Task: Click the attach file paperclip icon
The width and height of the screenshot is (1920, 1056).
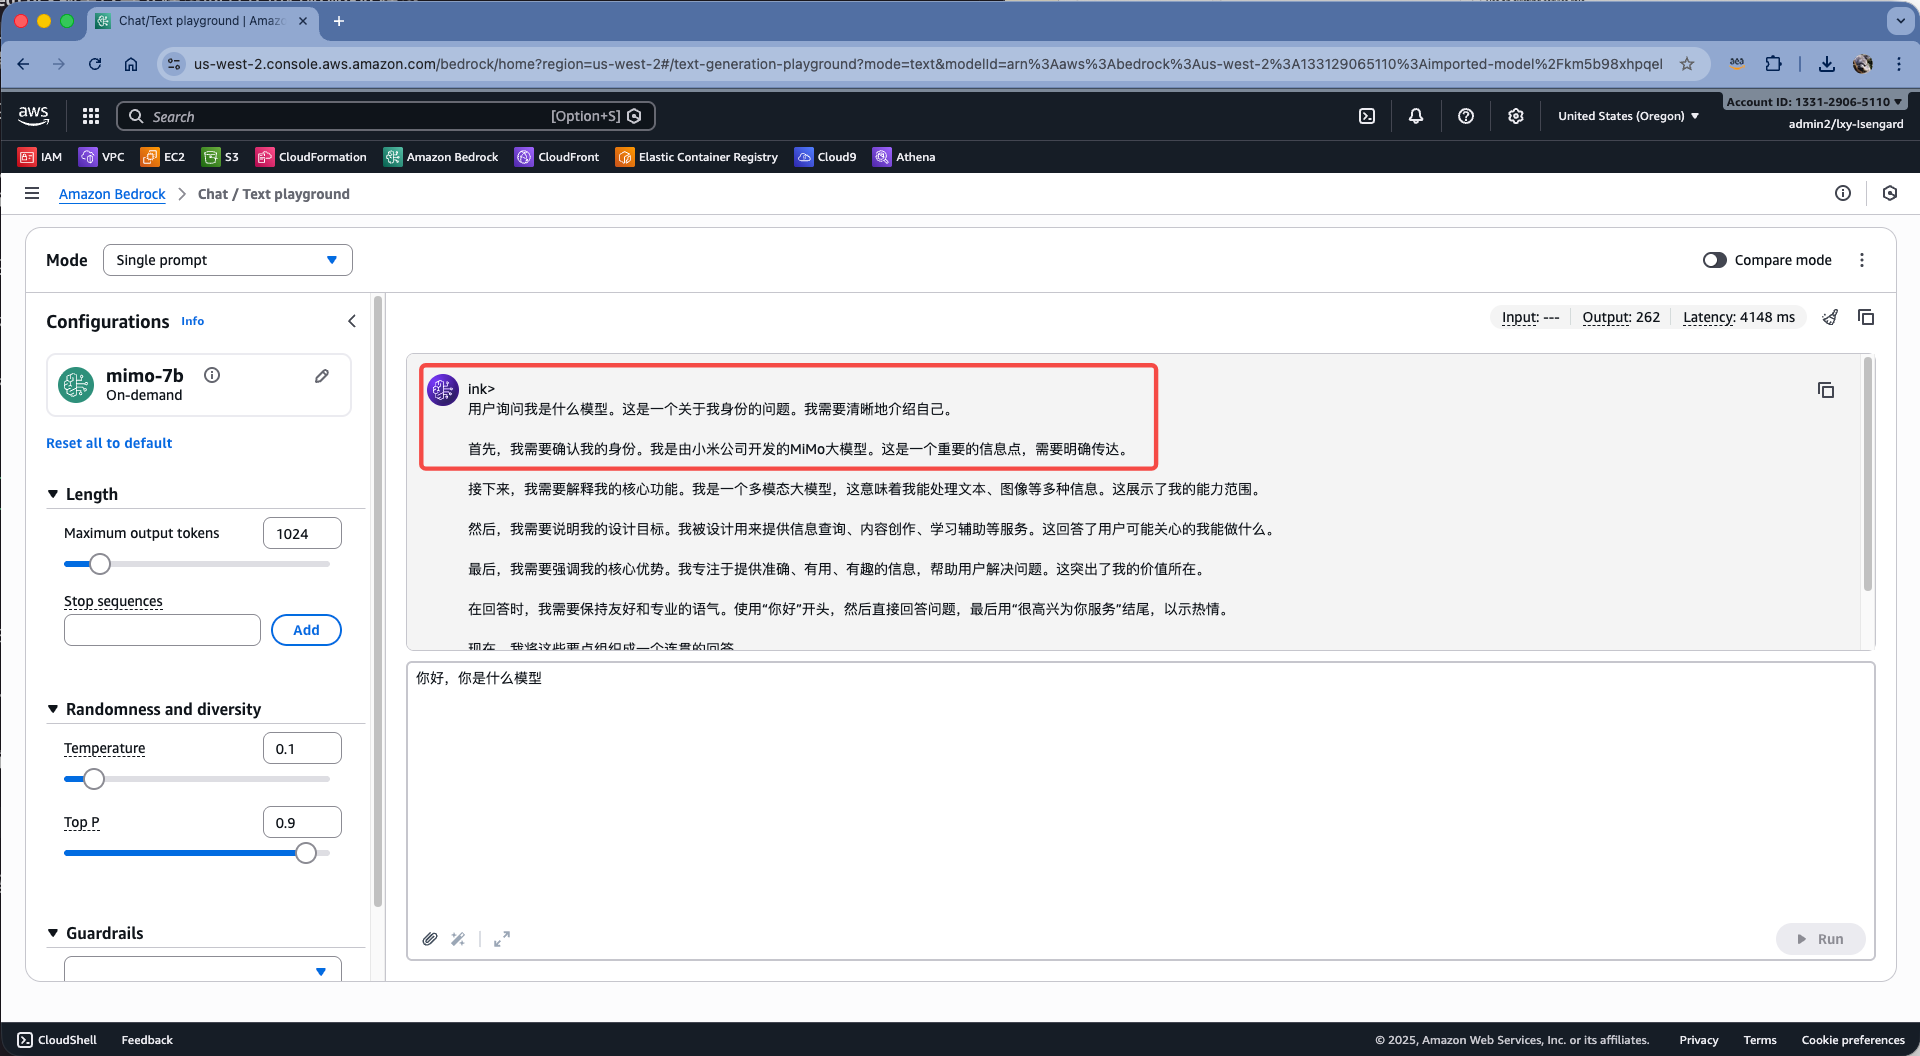Action: pyautogui.click(x=430, y=939)
